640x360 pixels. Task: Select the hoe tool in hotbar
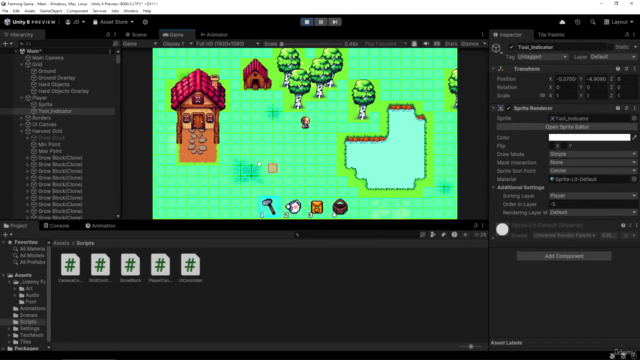pyautogui.click(x=269, y=207)
